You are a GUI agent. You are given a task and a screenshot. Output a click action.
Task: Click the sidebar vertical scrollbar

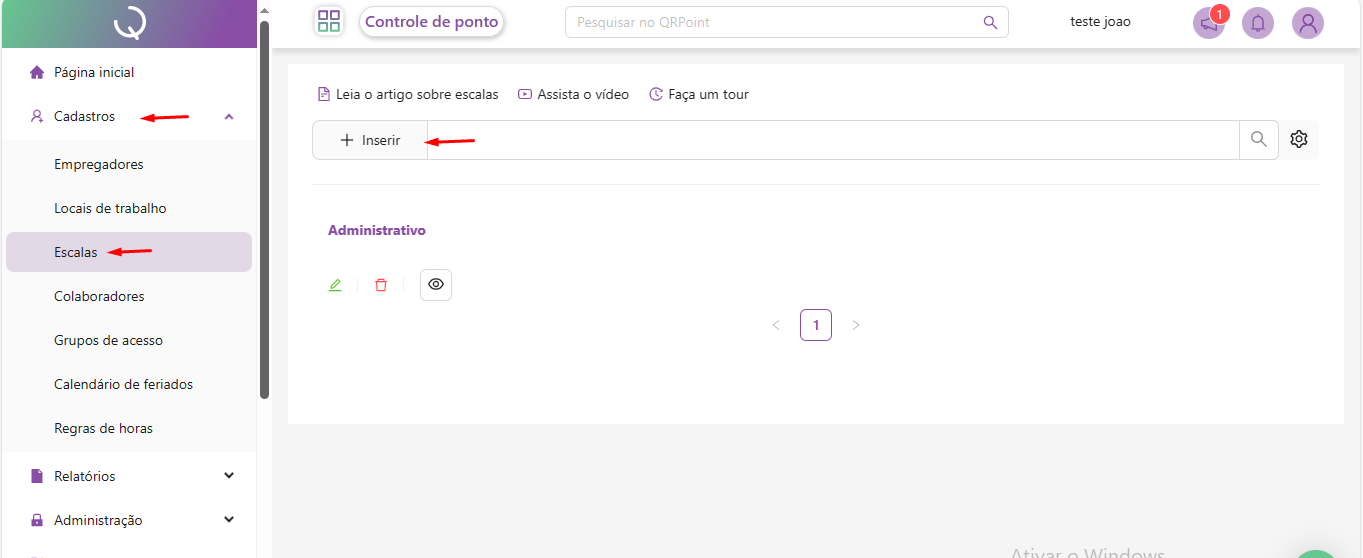[264, 200]
